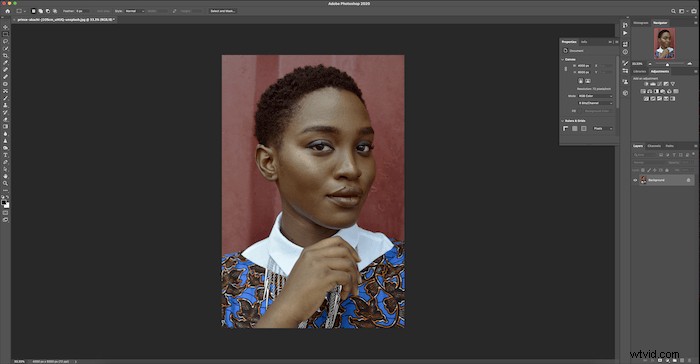Image resolution: width=700 pixels, height=364 pixels.
Task: Click the Home icon in options bar
Action: (7, 11)
